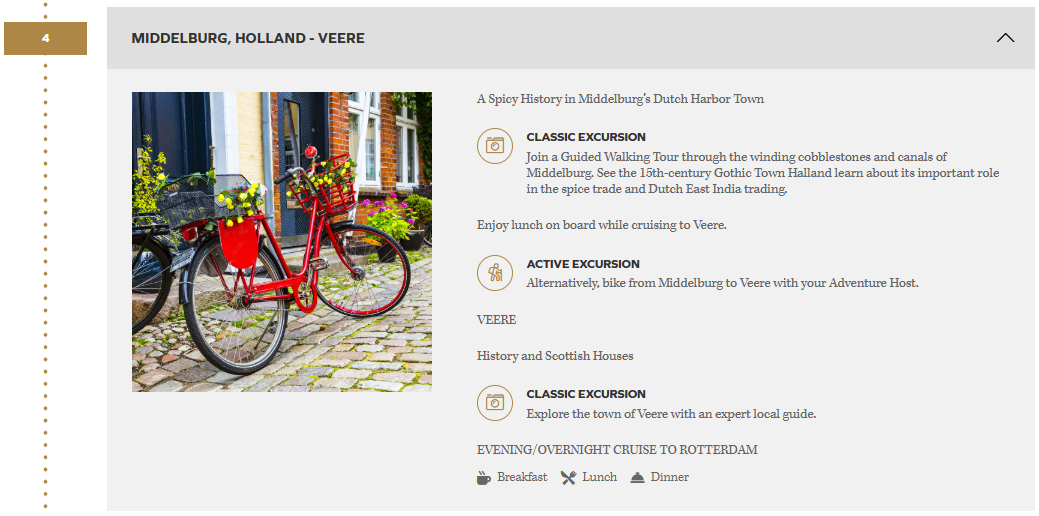Screen dimensions: 1039x516
Task: Collapse the Middelburg day section chevron
Action: pos(1005,38)
